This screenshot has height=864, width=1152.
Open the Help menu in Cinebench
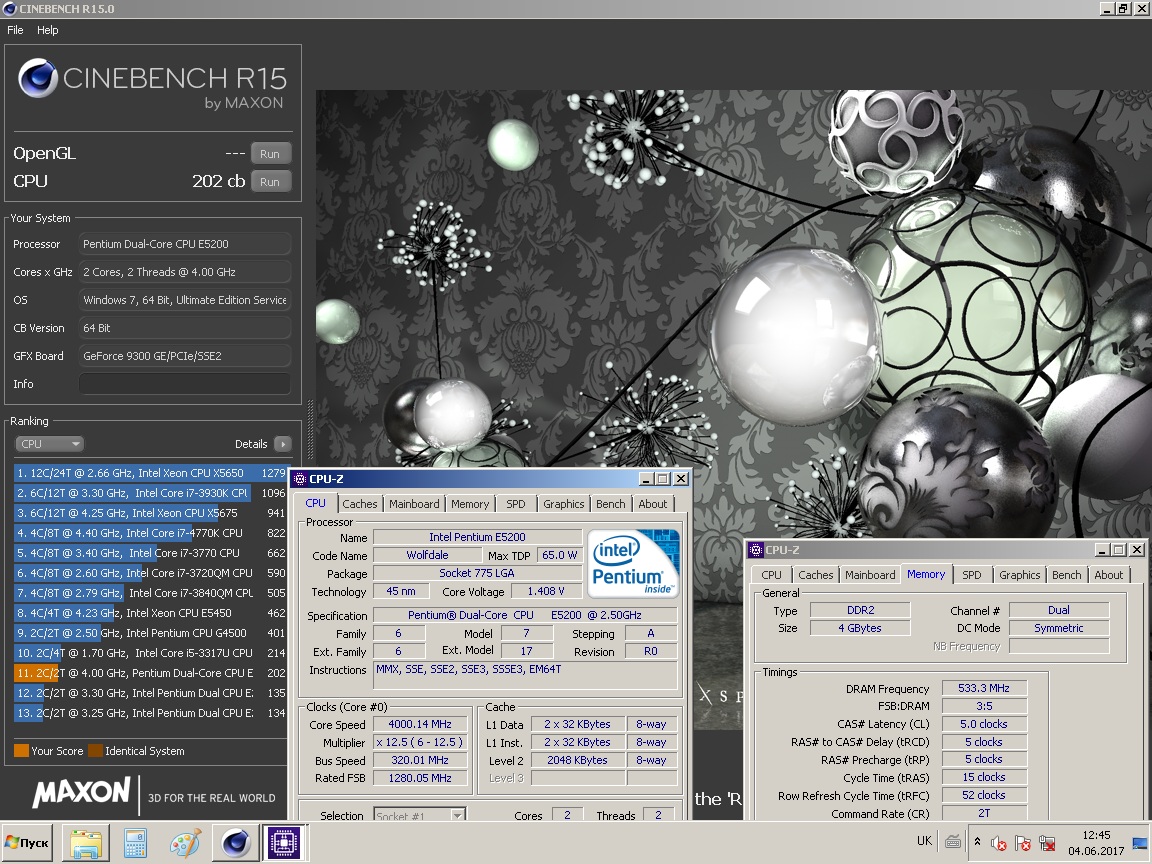48,30
